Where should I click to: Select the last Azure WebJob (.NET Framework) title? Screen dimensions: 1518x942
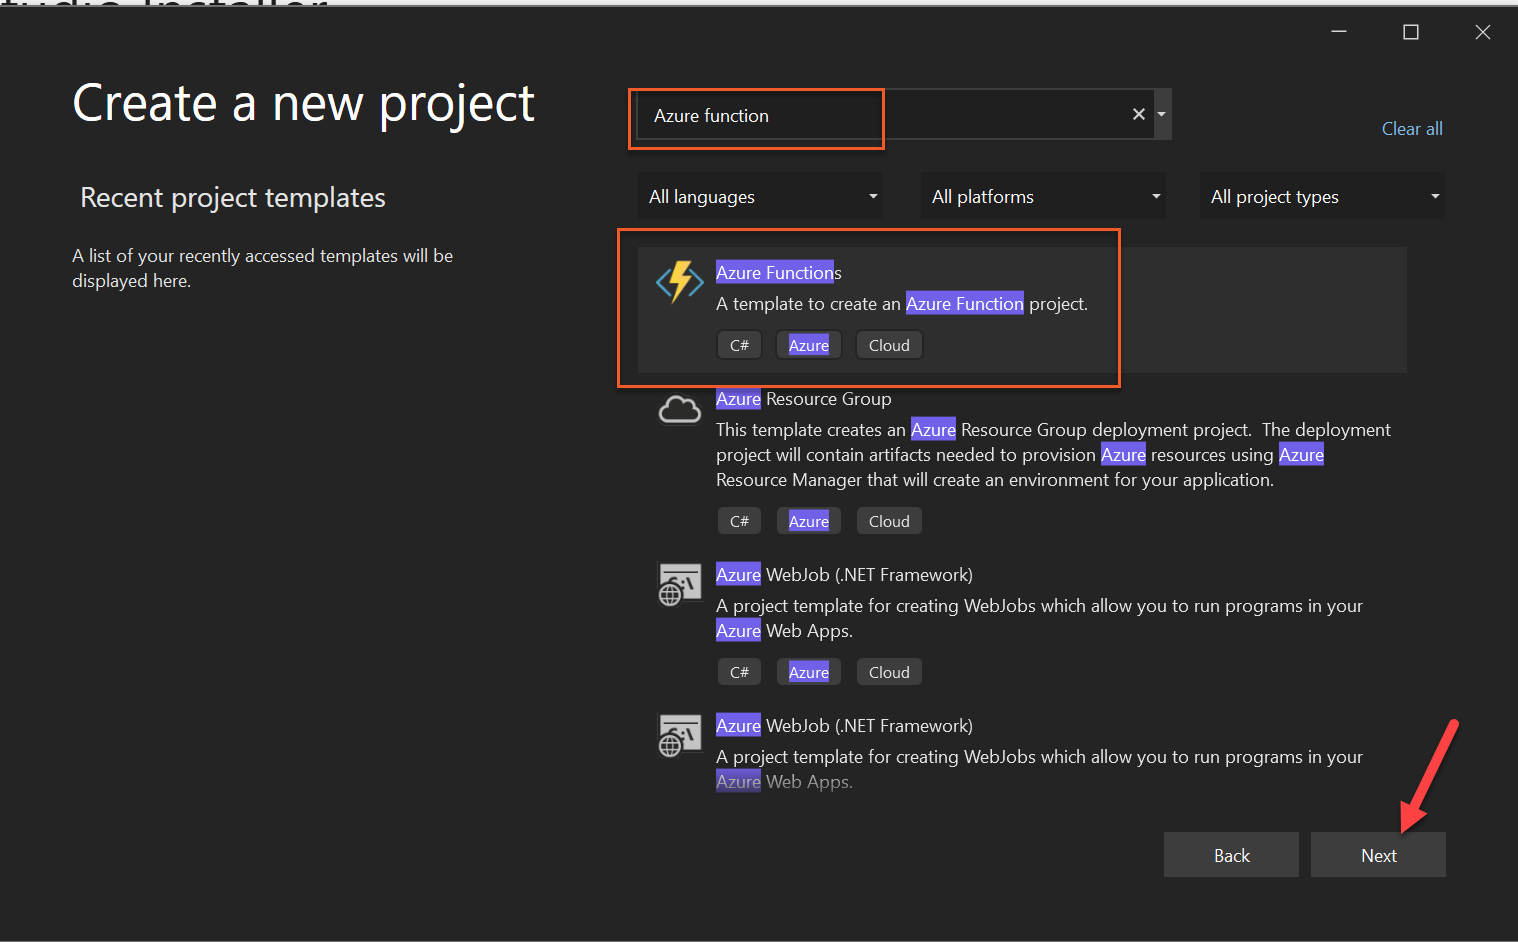pos(844,725)
